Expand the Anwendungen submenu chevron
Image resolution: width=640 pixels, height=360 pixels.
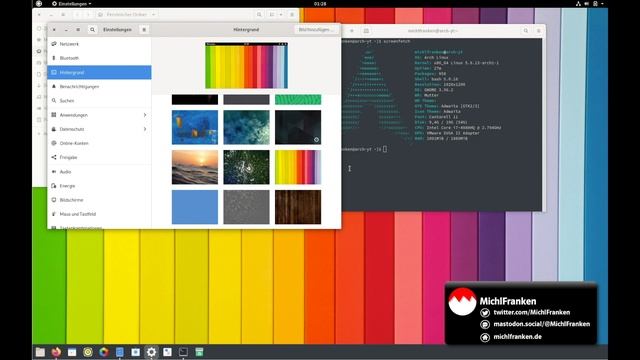(x=145, y=115)
